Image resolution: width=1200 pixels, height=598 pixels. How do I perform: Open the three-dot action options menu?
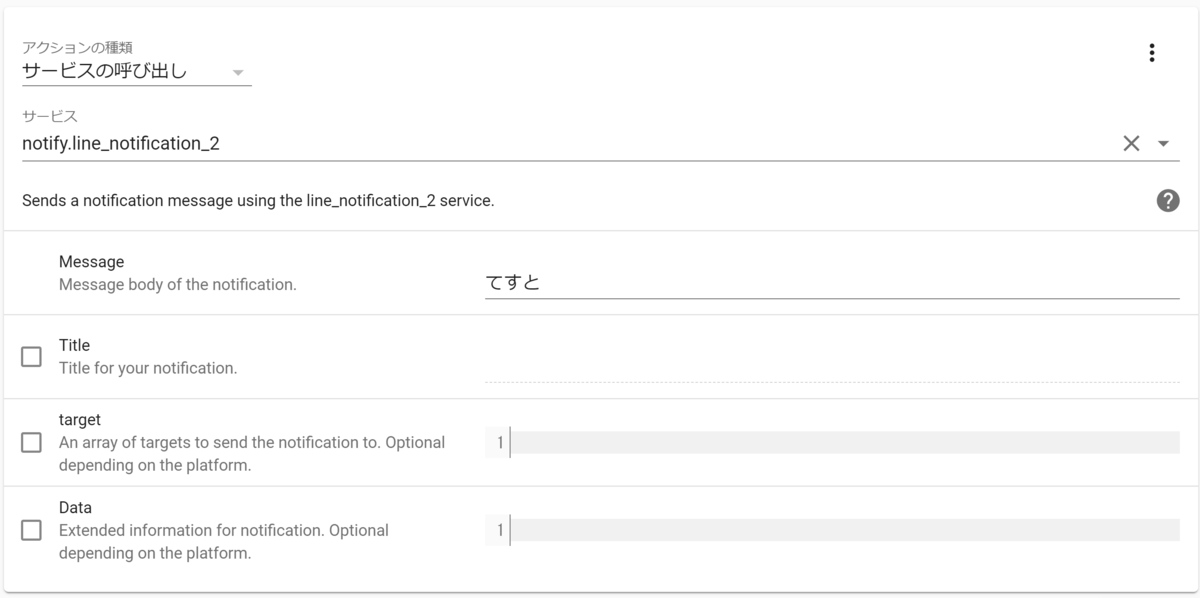1152,53
